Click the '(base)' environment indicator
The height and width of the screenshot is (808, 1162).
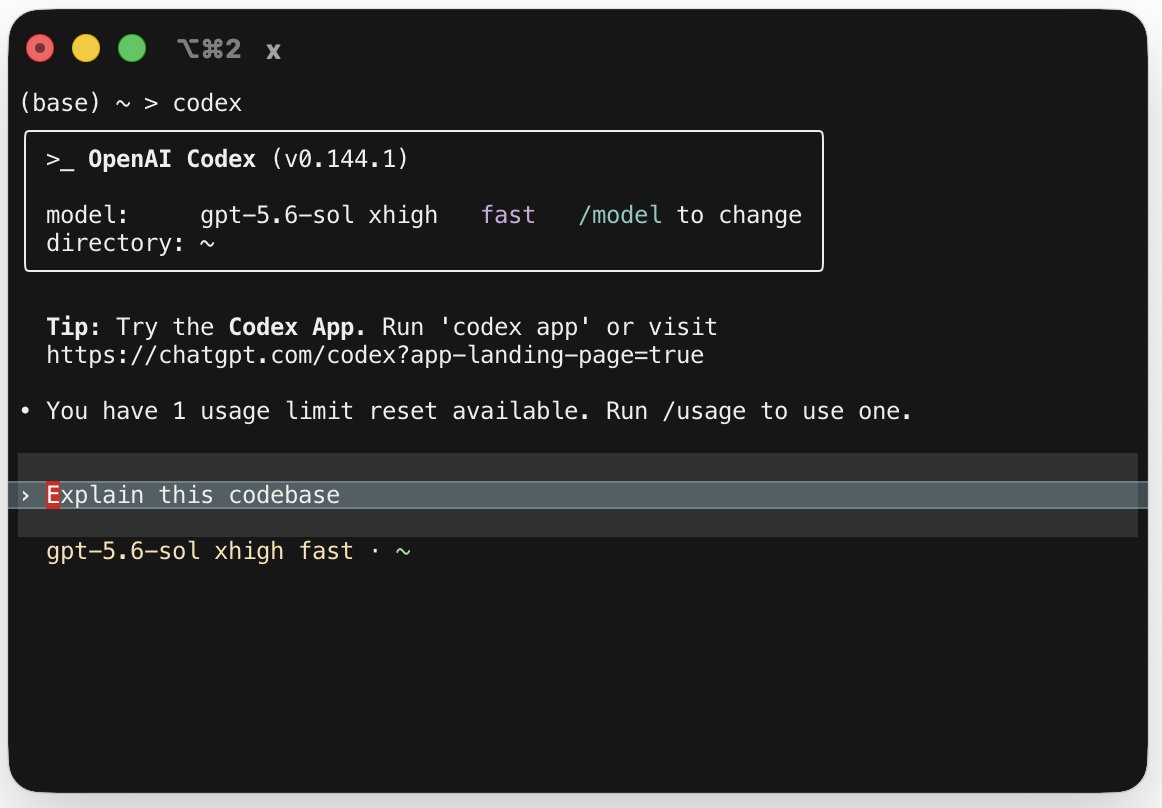(60, 103)
